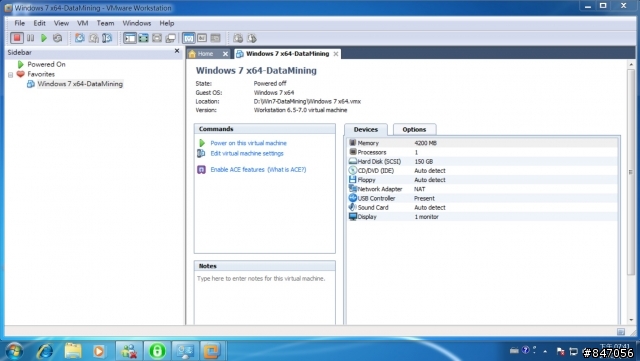Select Windows 7 x64-DataMining in sidebar
Viewport: 640px width, 361px height.
coord(80,84)
